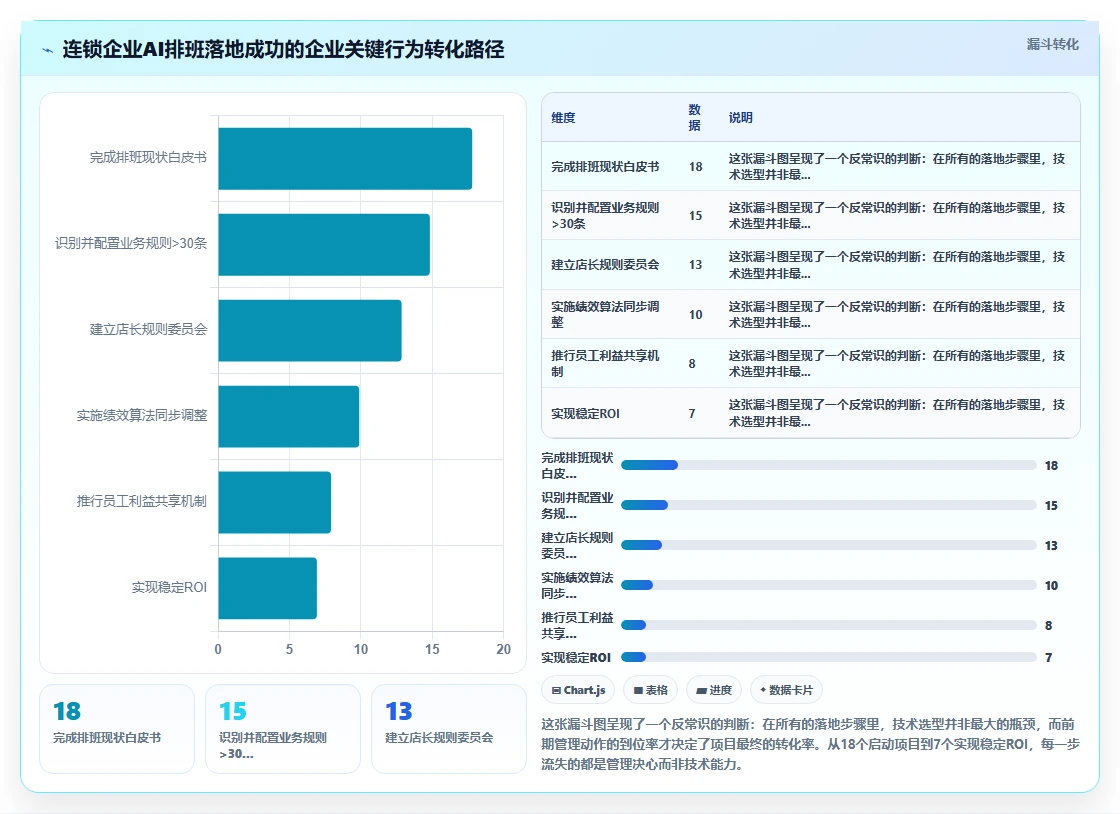Click the 识别并配置业务规则>30条 y-axis label in chart
This screenshot has height=814, width=1120.
[x=131, y=243]
